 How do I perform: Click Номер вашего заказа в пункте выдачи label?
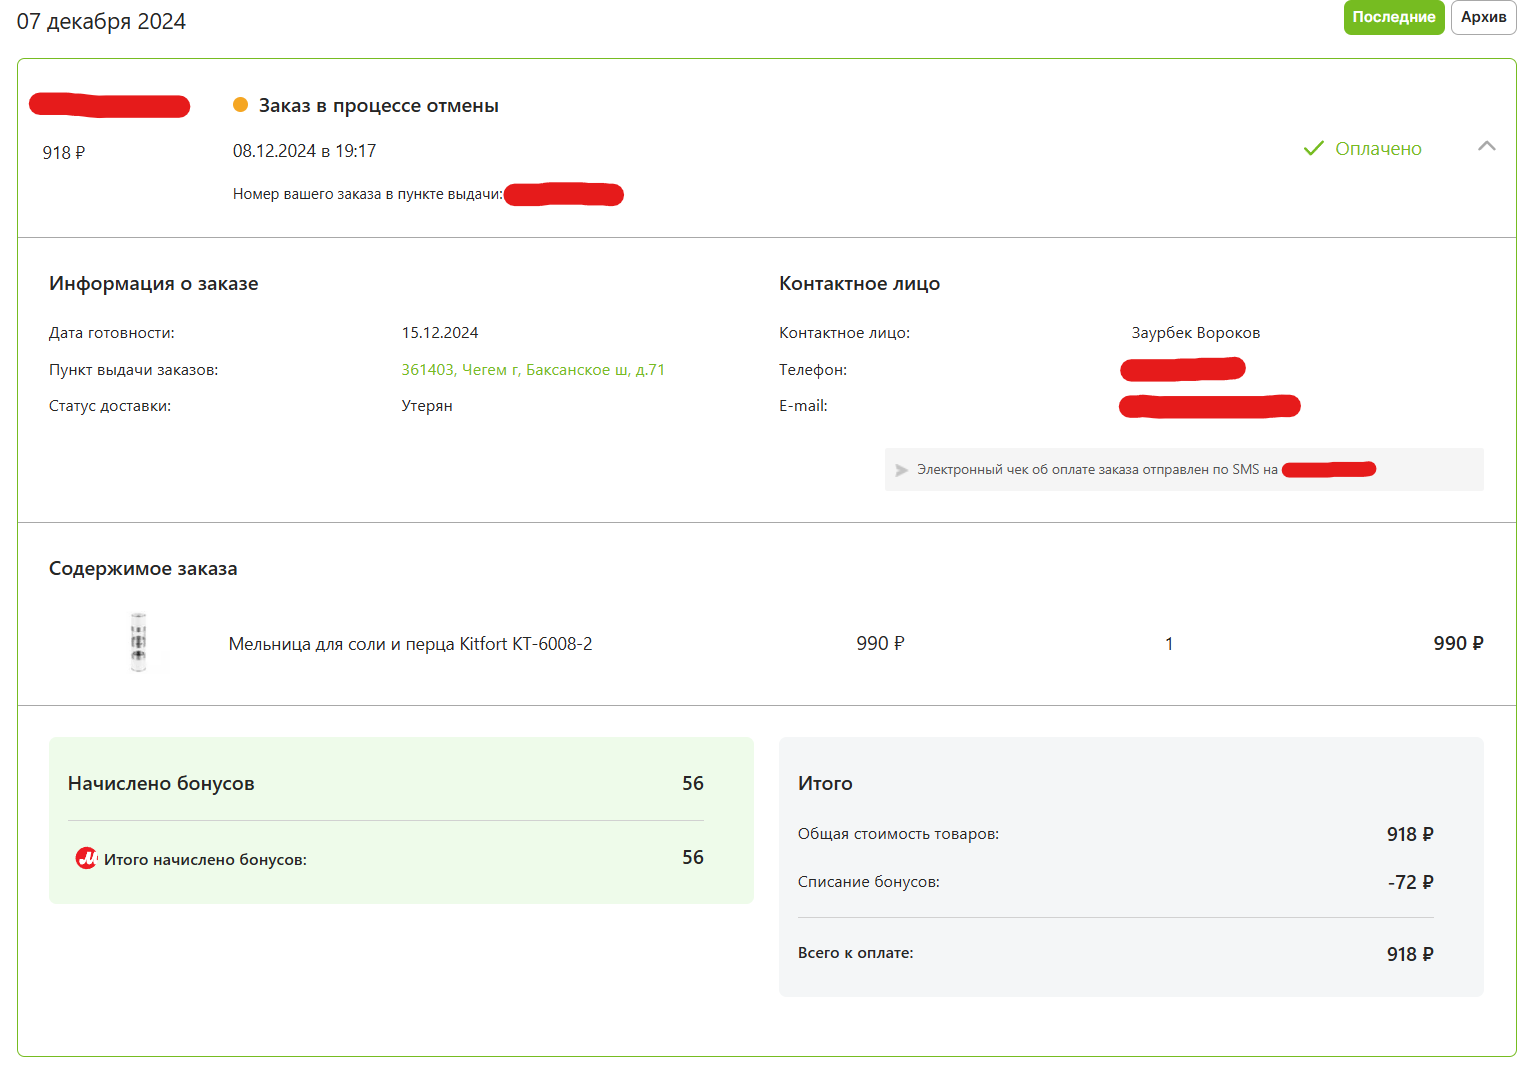pos(368,194)
